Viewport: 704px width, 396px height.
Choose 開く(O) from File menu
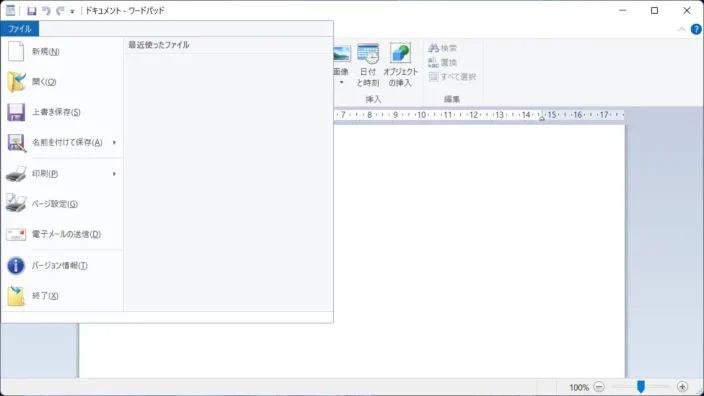point(62,82)
